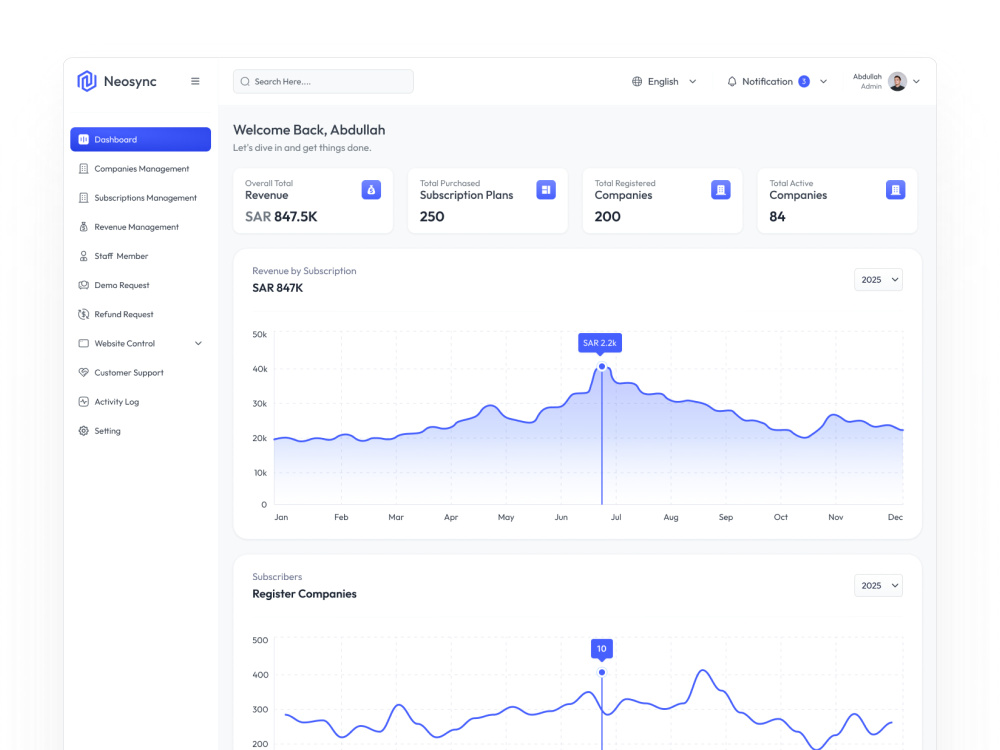
Task: Click the globe language icon
Action: tap(637, 82)
